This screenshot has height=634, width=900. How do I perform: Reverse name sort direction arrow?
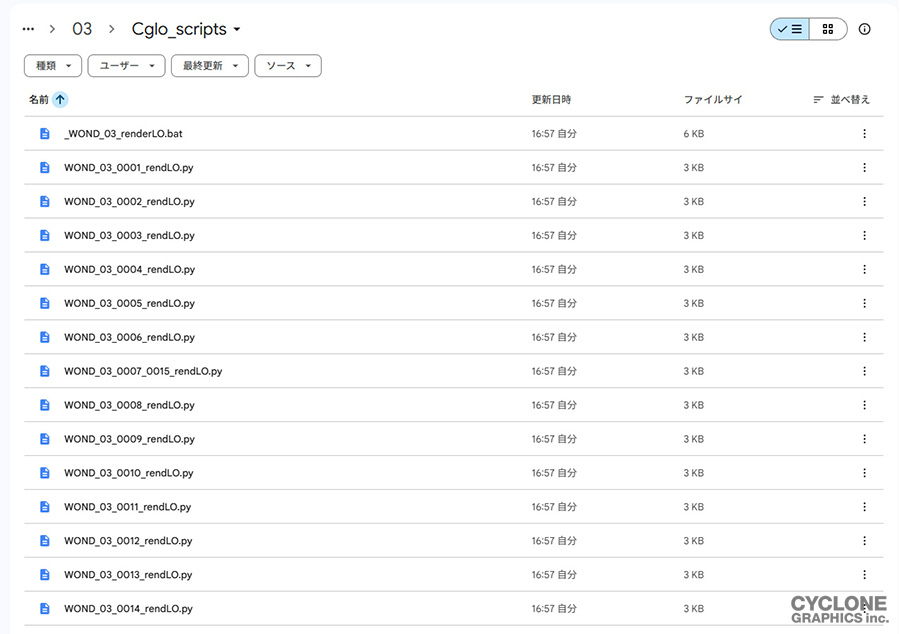[x=60, y=100]
